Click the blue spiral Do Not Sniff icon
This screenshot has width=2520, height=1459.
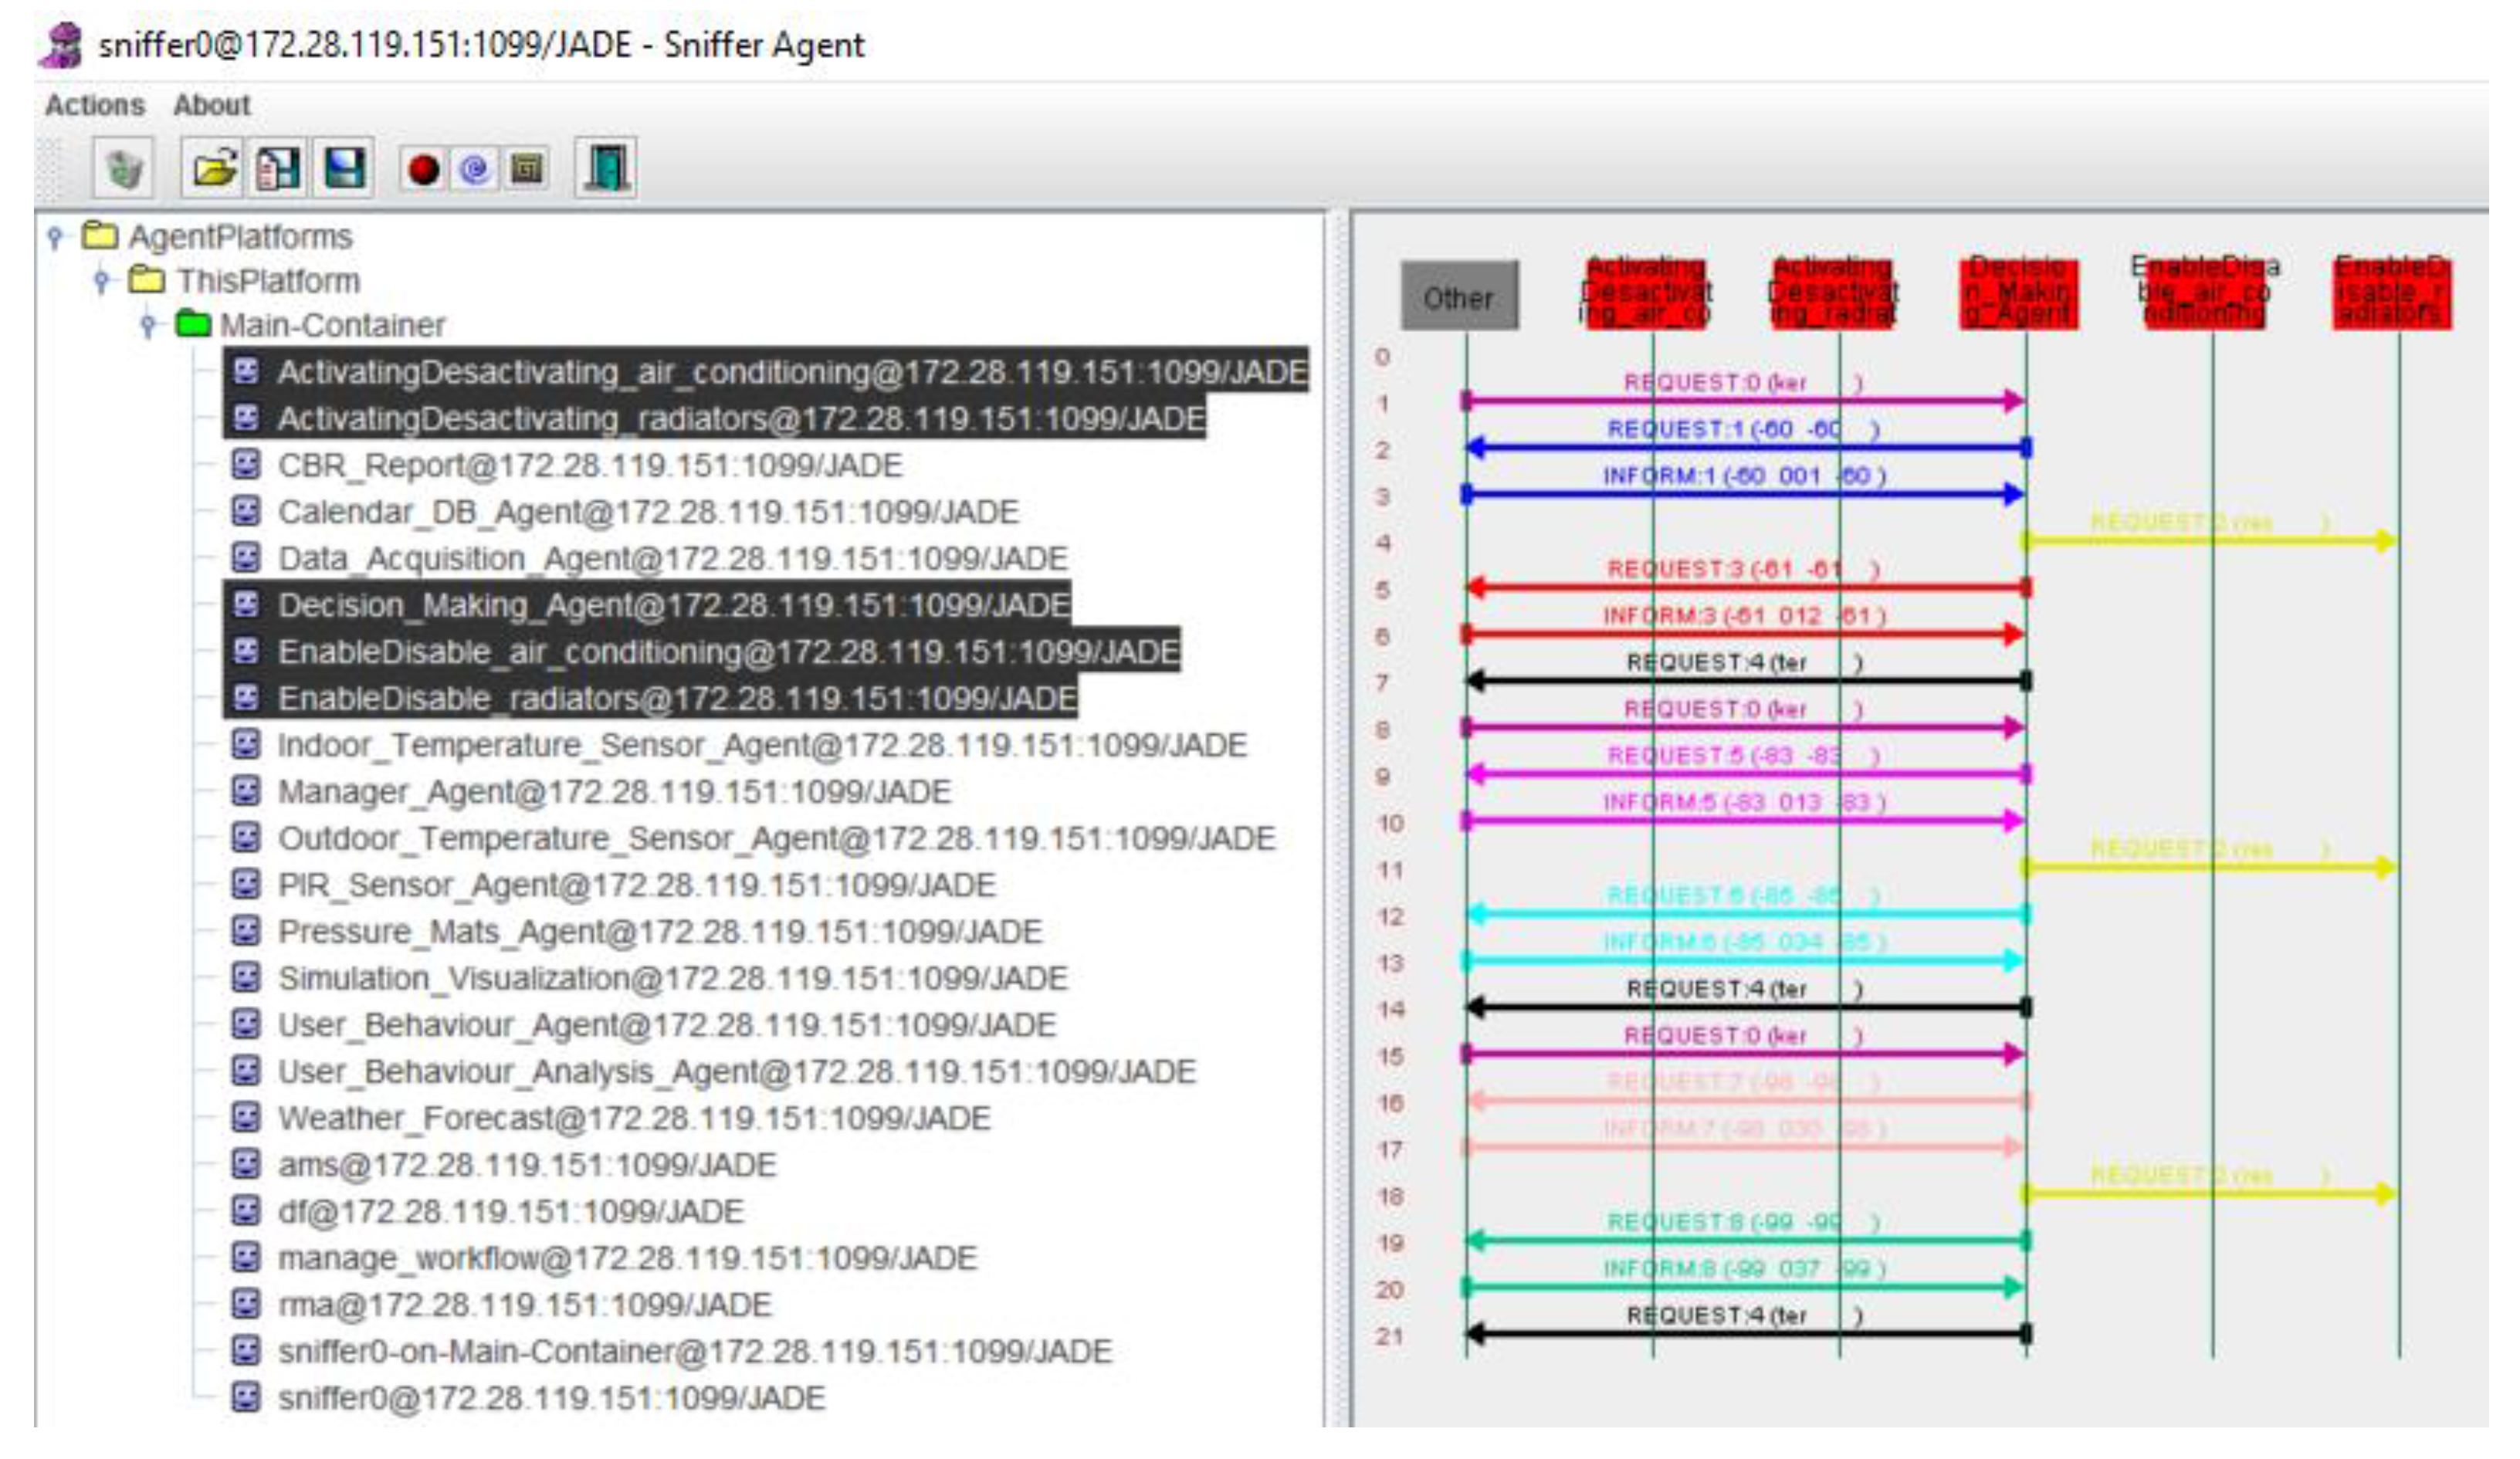tap(474, 168)
